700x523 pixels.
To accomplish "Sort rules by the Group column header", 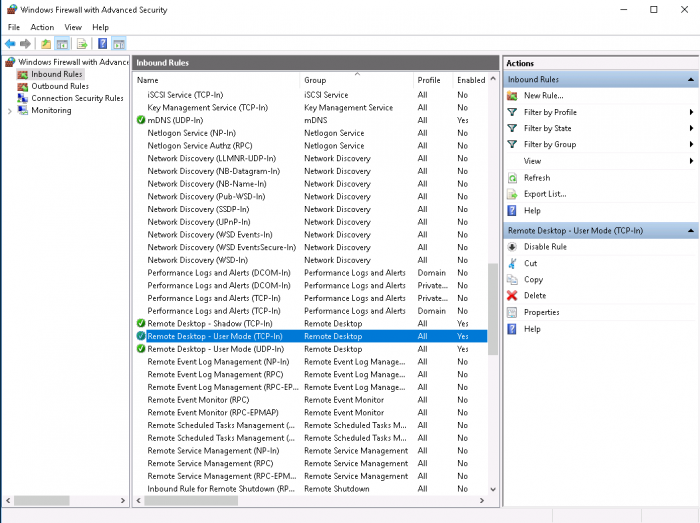I will (x=356, y=80).
